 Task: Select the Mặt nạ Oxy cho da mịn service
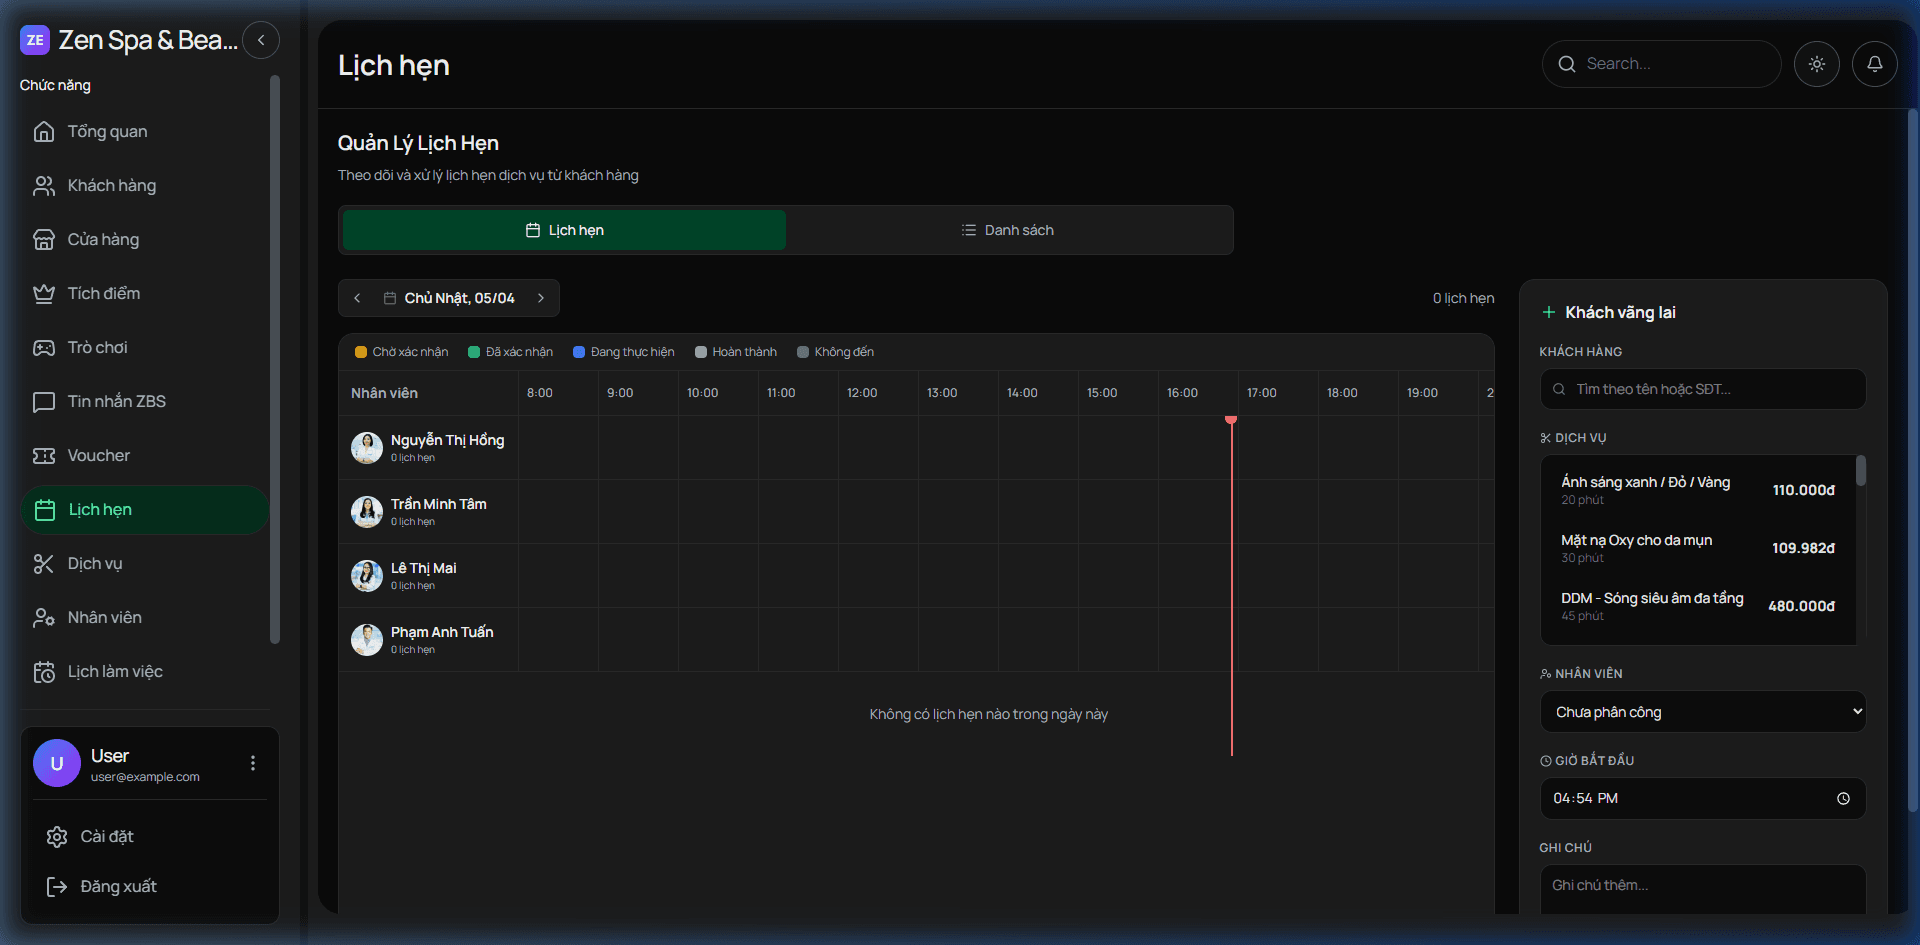pos(1697,547)
